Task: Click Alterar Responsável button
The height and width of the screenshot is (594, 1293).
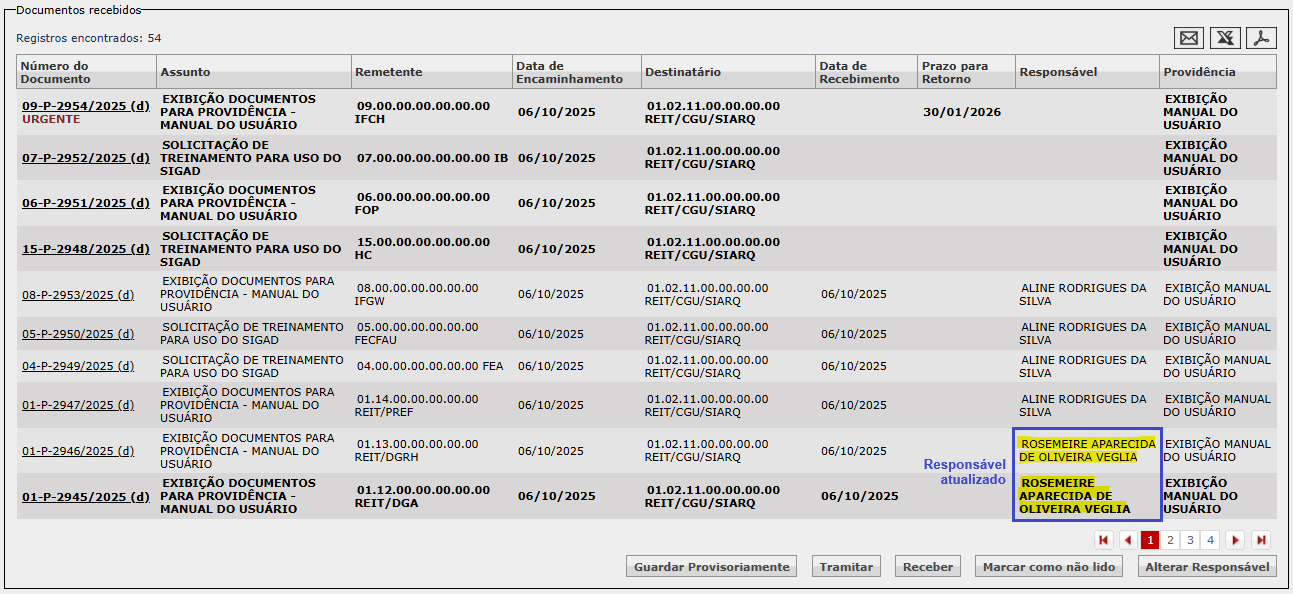Action: coord(1208,567)
